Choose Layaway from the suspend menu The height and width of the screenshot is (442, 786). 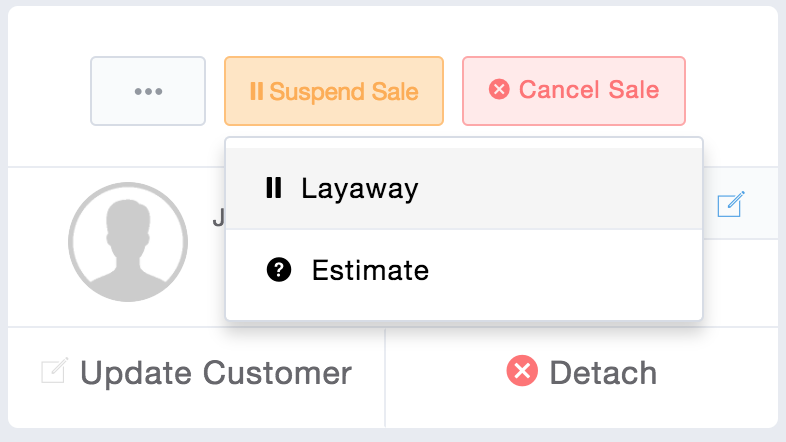(x=464, y=189)
